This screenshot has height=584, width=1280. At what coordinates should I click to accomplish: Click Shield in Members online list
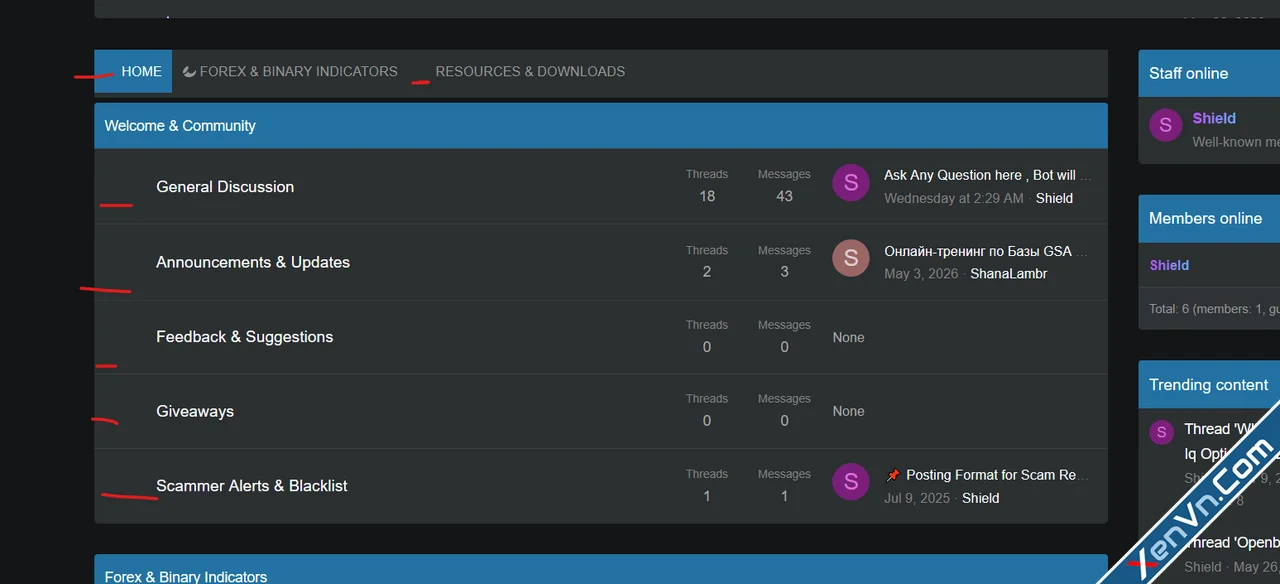[x=1169, y=265]
